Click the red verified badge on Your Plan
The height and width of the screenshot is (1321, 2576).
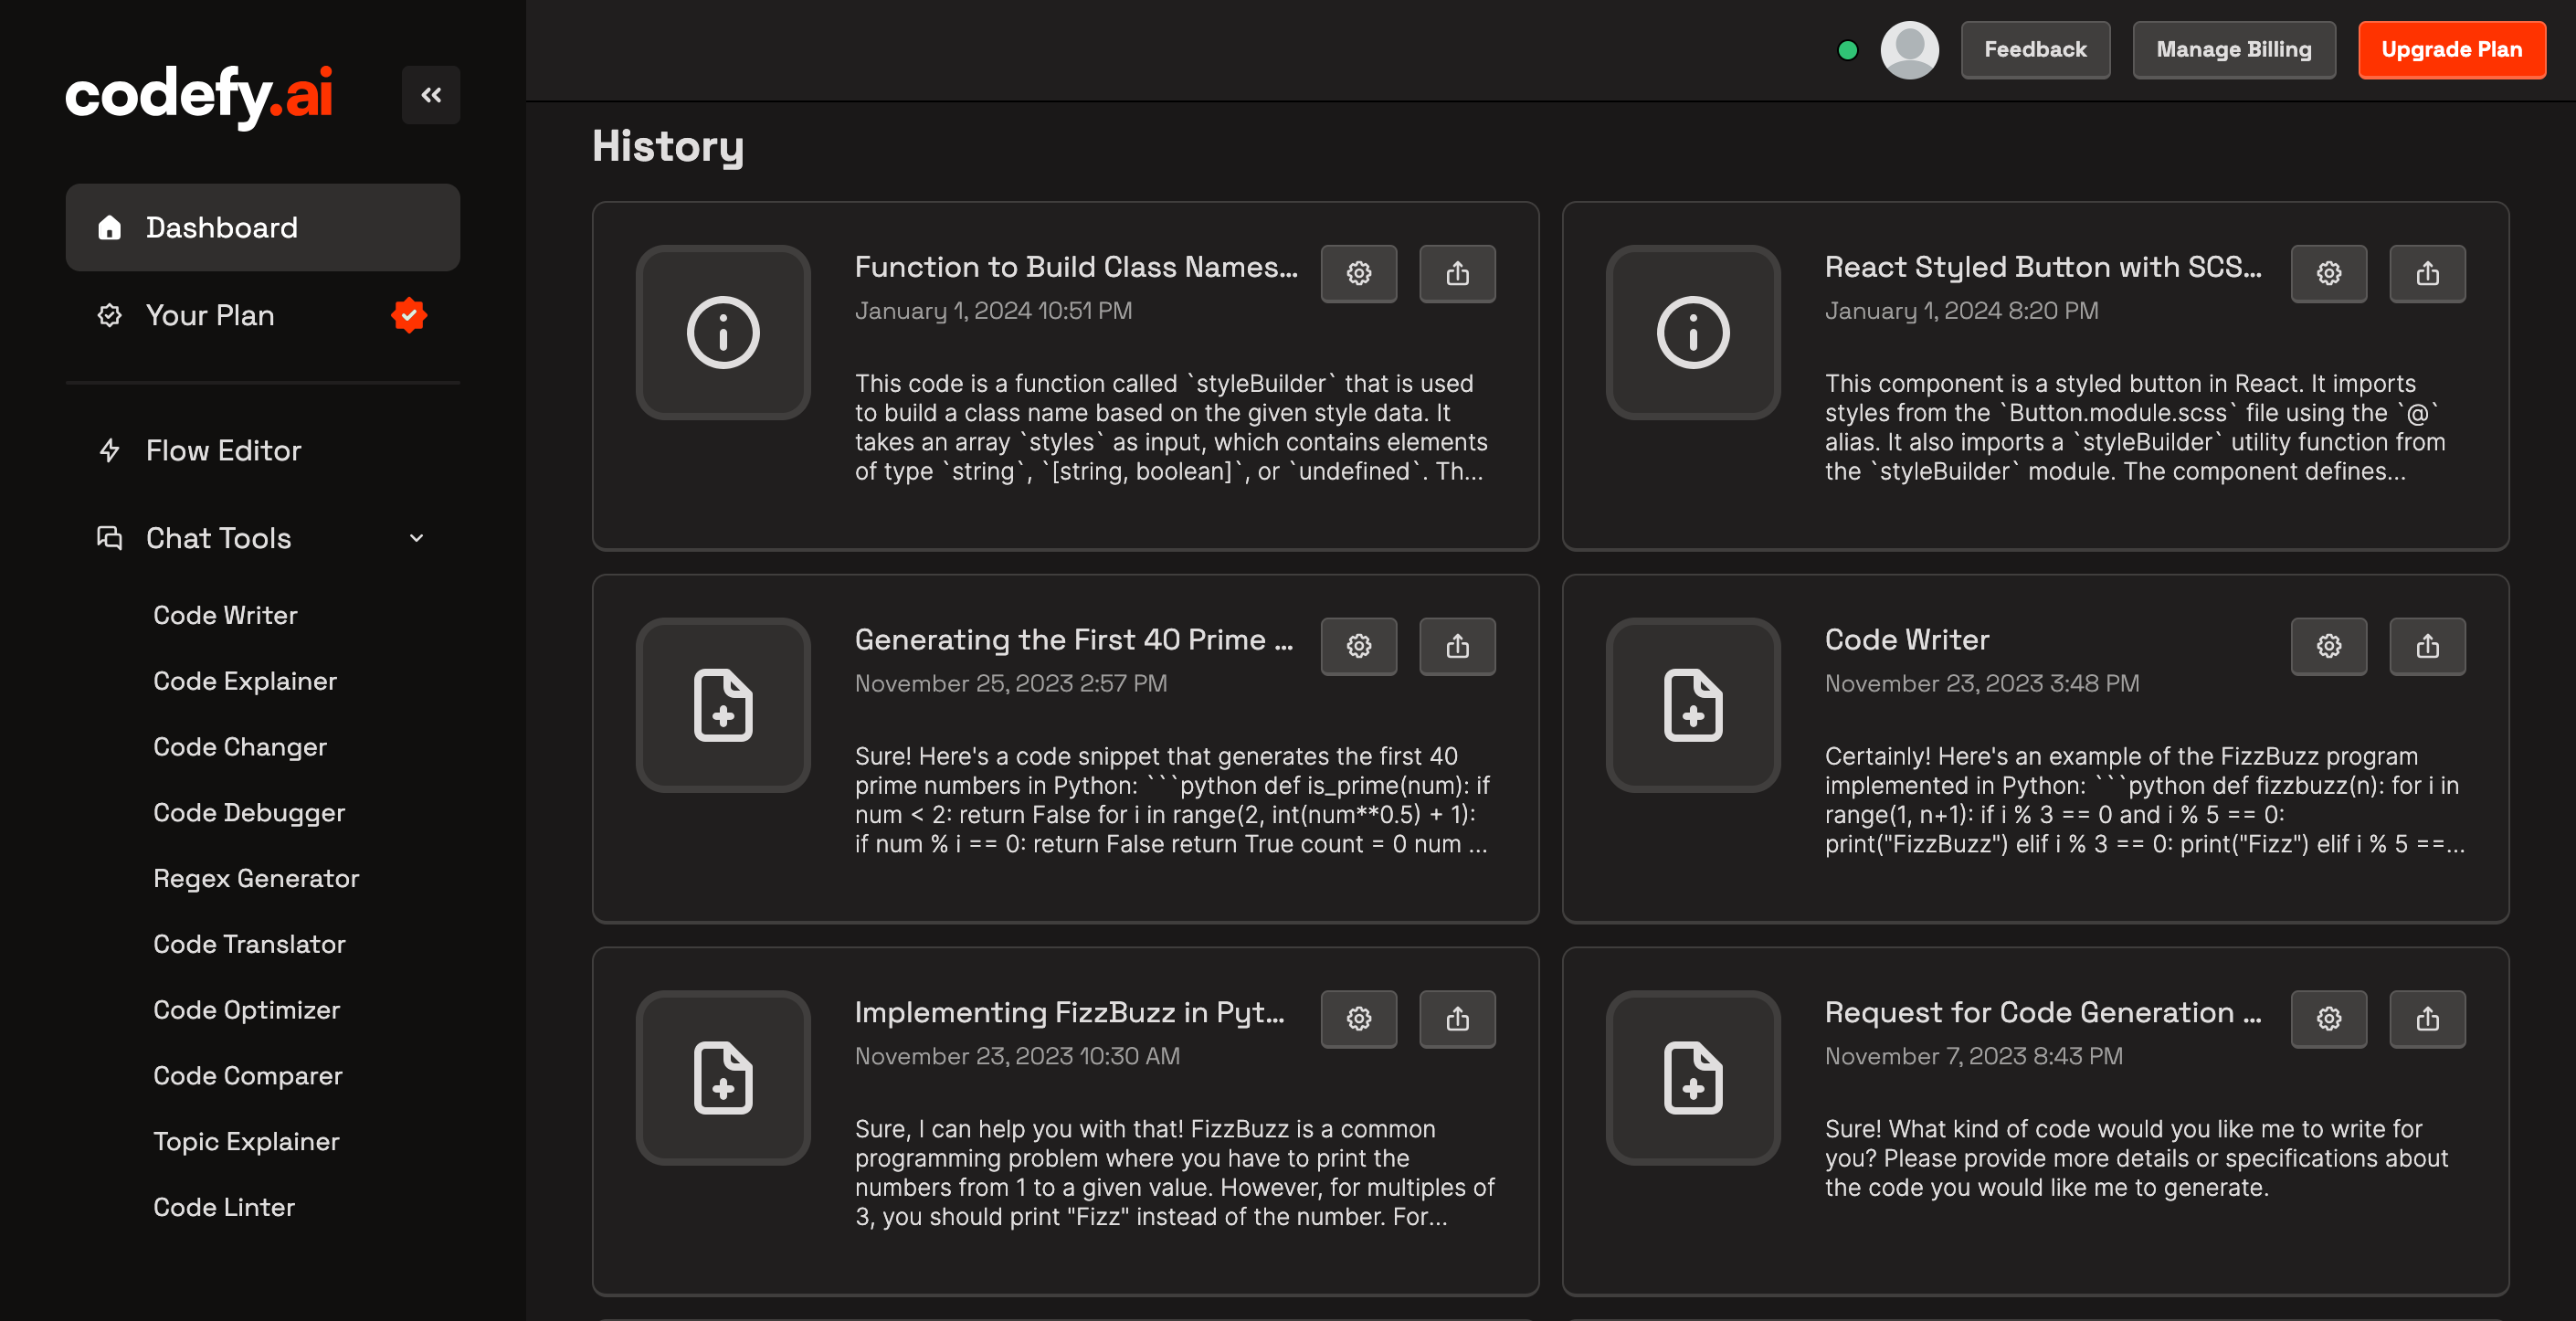click(x=408, y=315)
